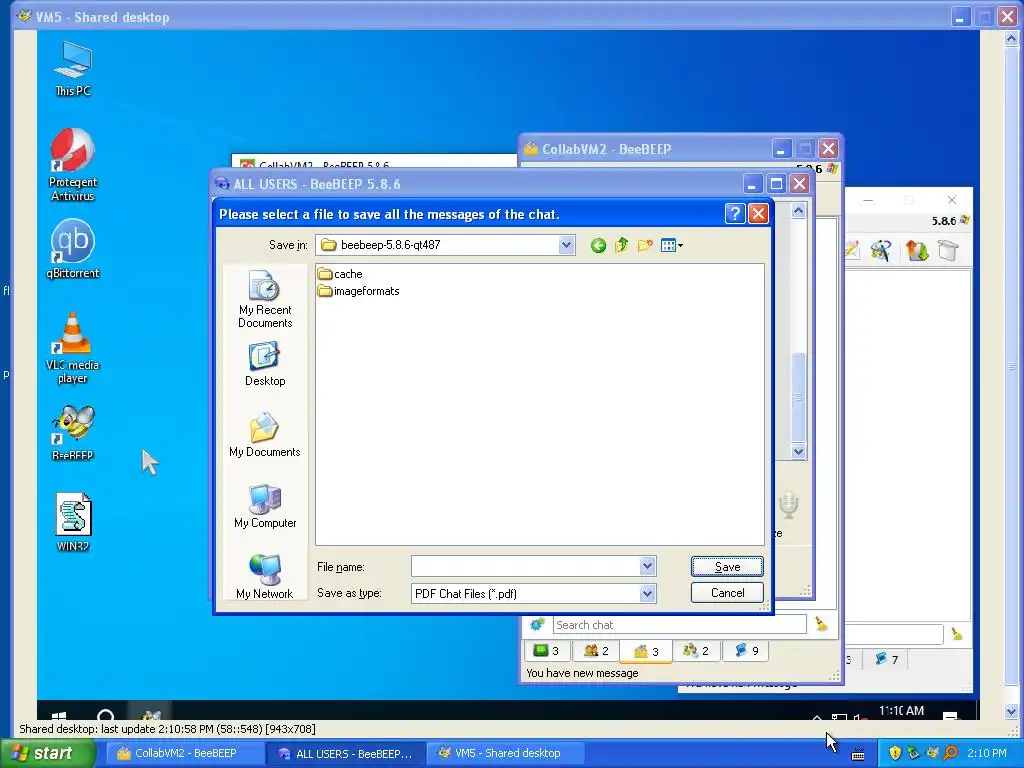
Task: Open My Documents in the places bar
Action: click(264, 435)
